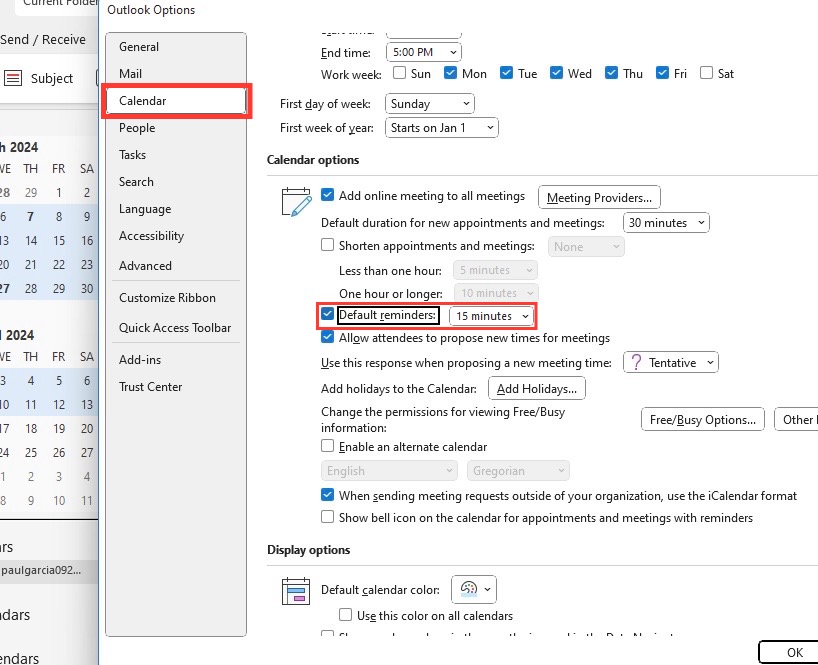Screen dimensions: 818x665
Task: Click the Subject arrangement icon in mail list
Action: pos(13,78)
